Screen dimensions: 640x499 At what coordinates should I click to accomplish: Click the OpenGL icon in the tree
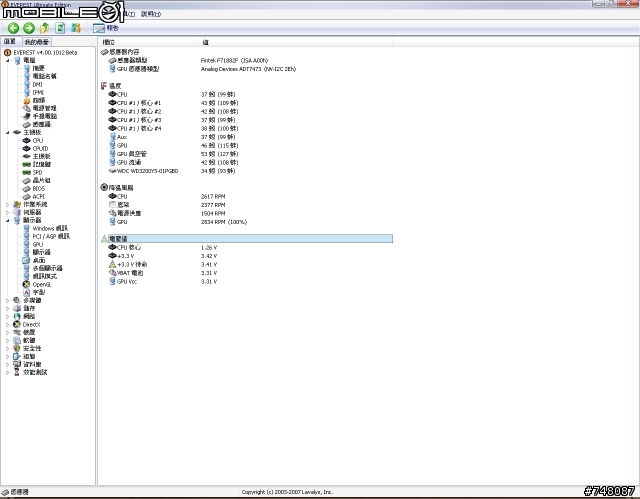[27, 284]
